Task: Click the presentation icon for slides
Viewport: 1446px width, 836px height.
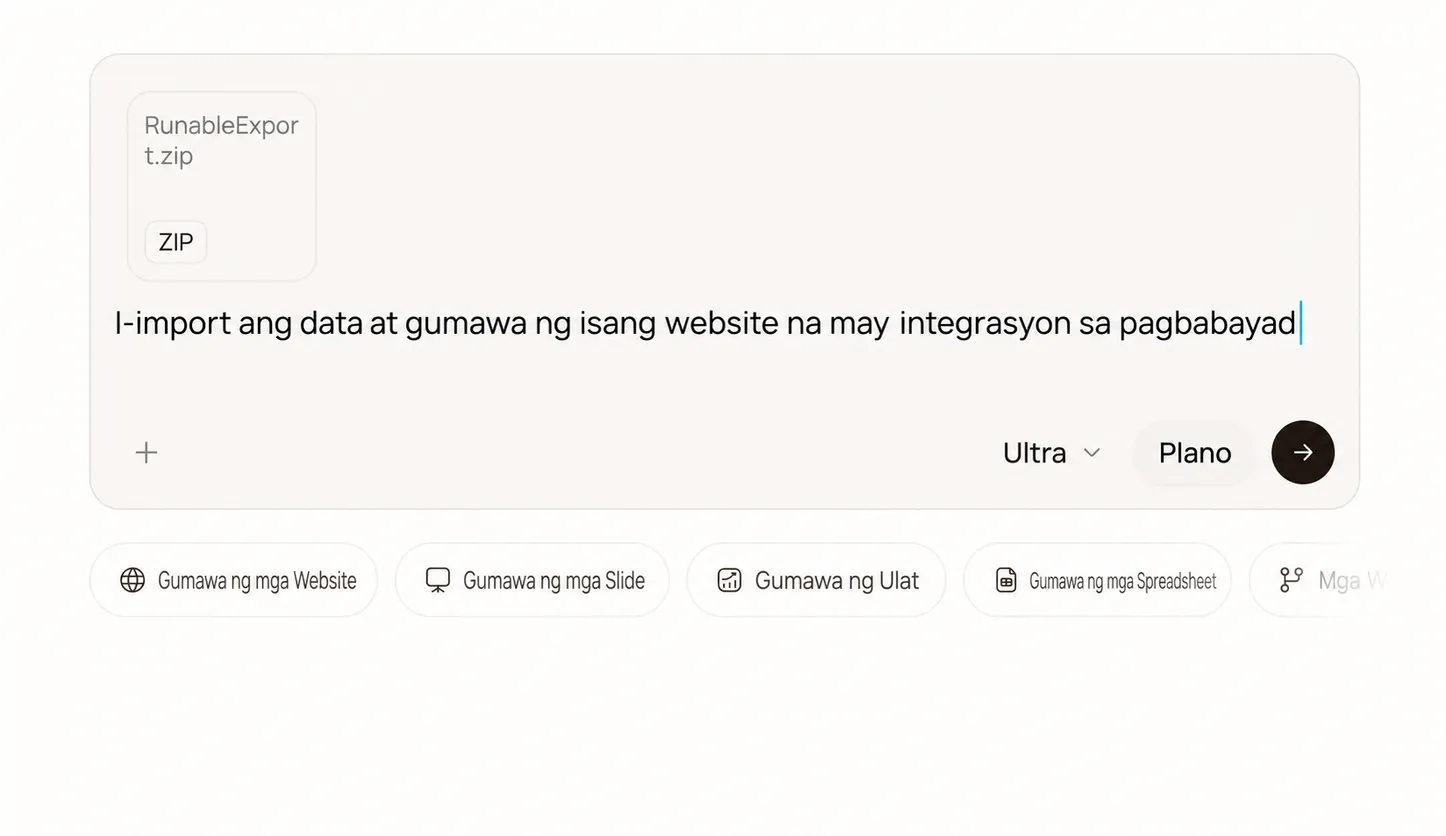Action: coord(438,580)
